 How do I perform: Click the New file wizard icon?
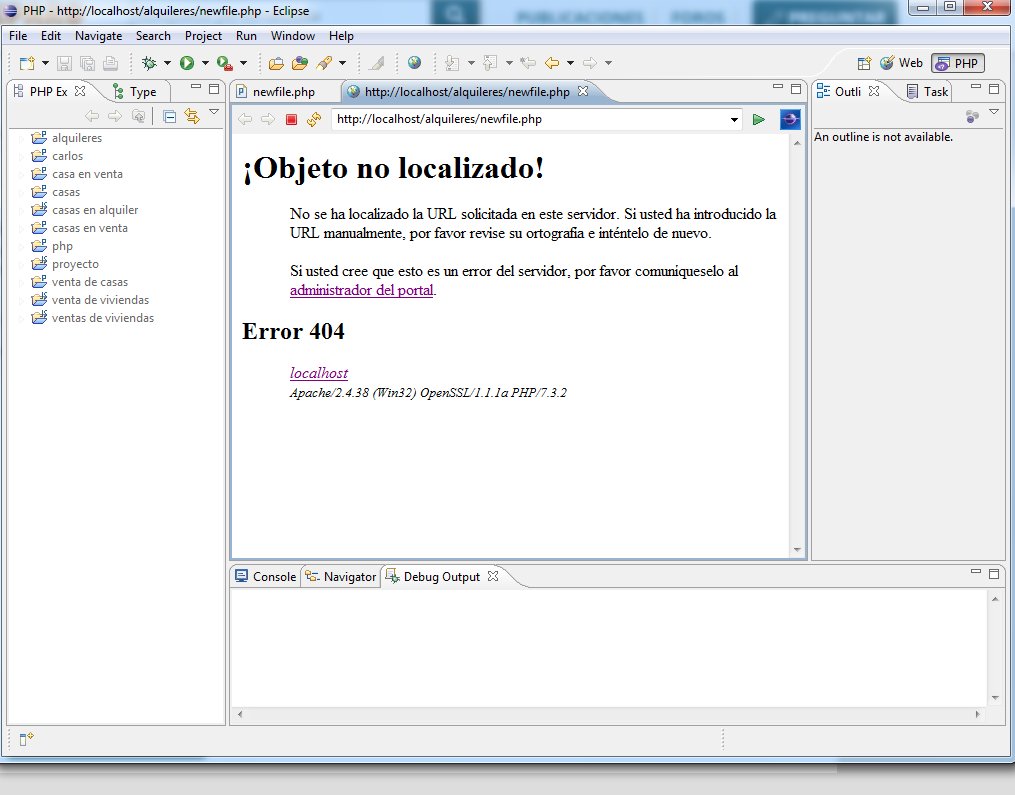(27, 63)
